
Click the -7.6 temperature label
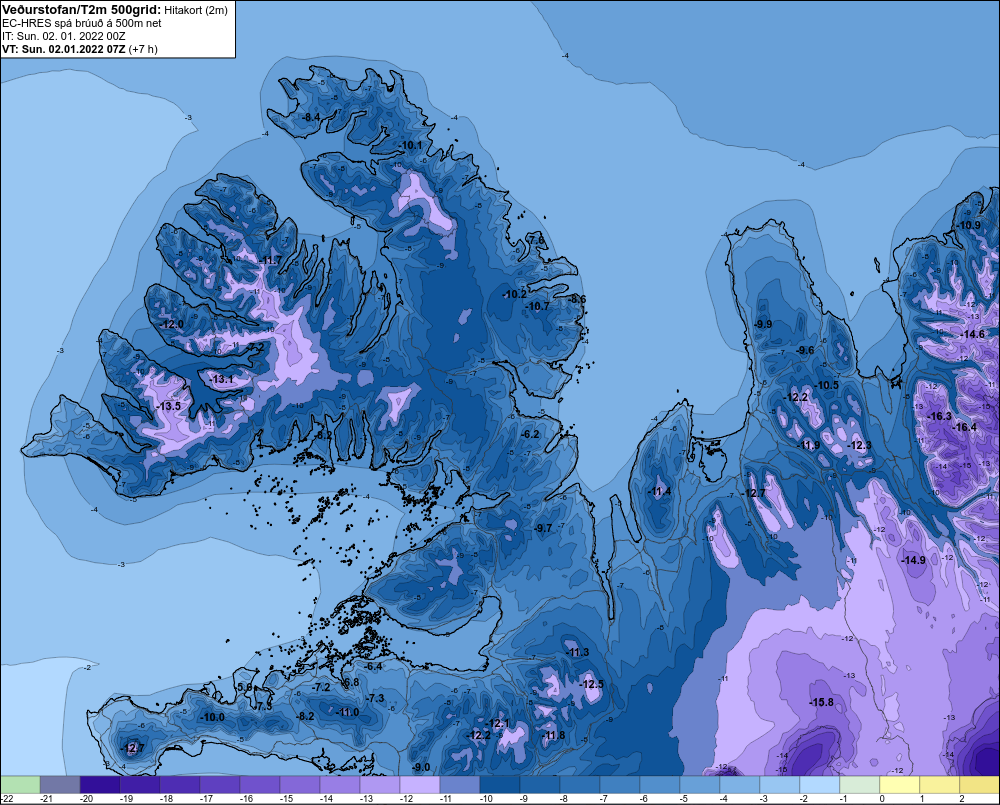pos(536,240)
